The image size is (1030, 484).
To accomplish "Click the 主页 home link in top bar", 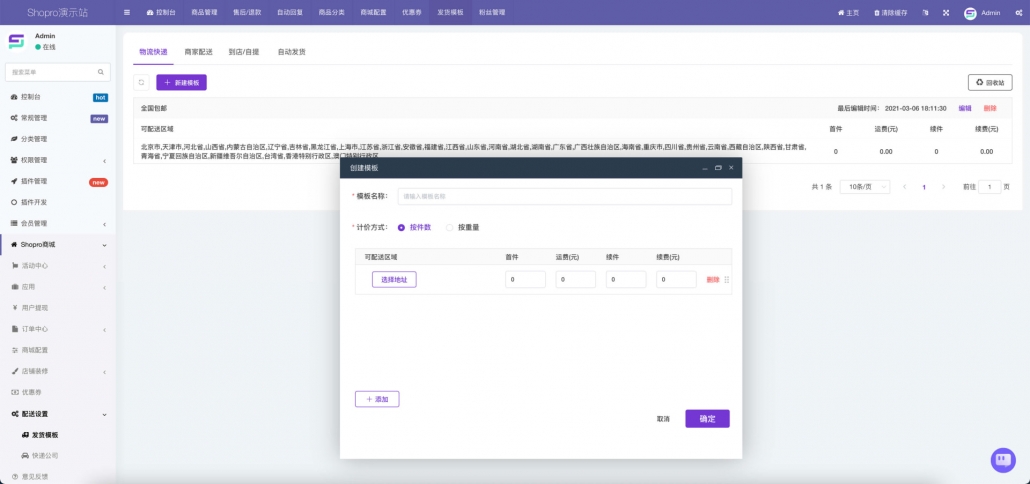I will point(848,12).
